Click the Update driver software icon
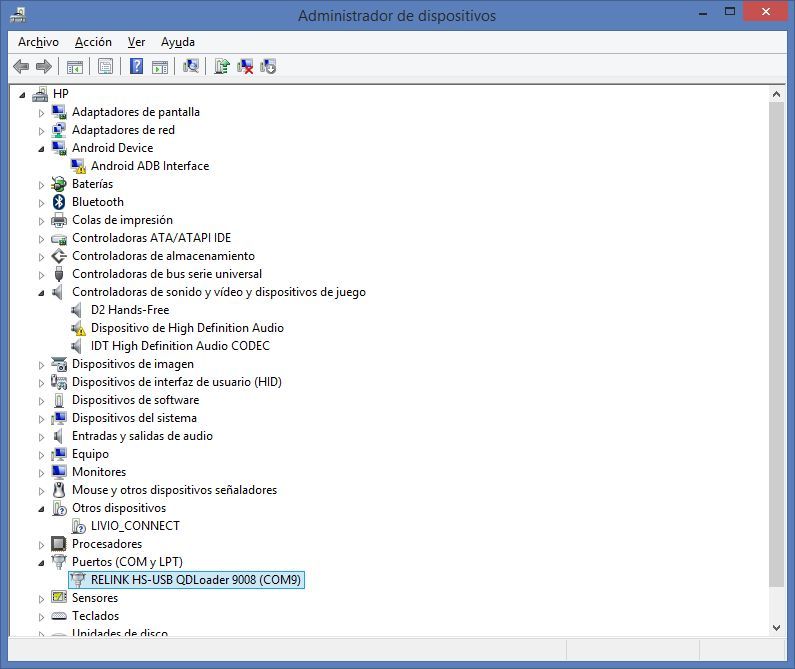 (222, 66)
